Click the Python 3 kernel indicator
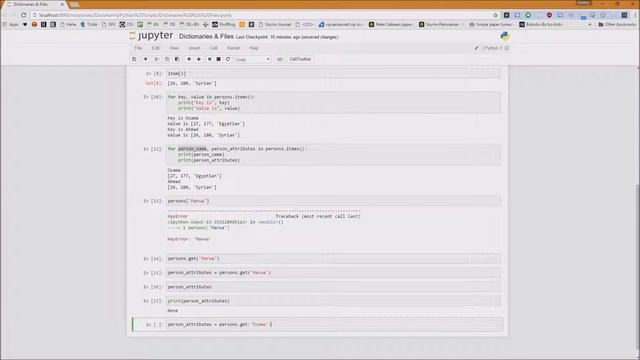The height and width of the screenshot is (360, 640). tap(496, 48)
